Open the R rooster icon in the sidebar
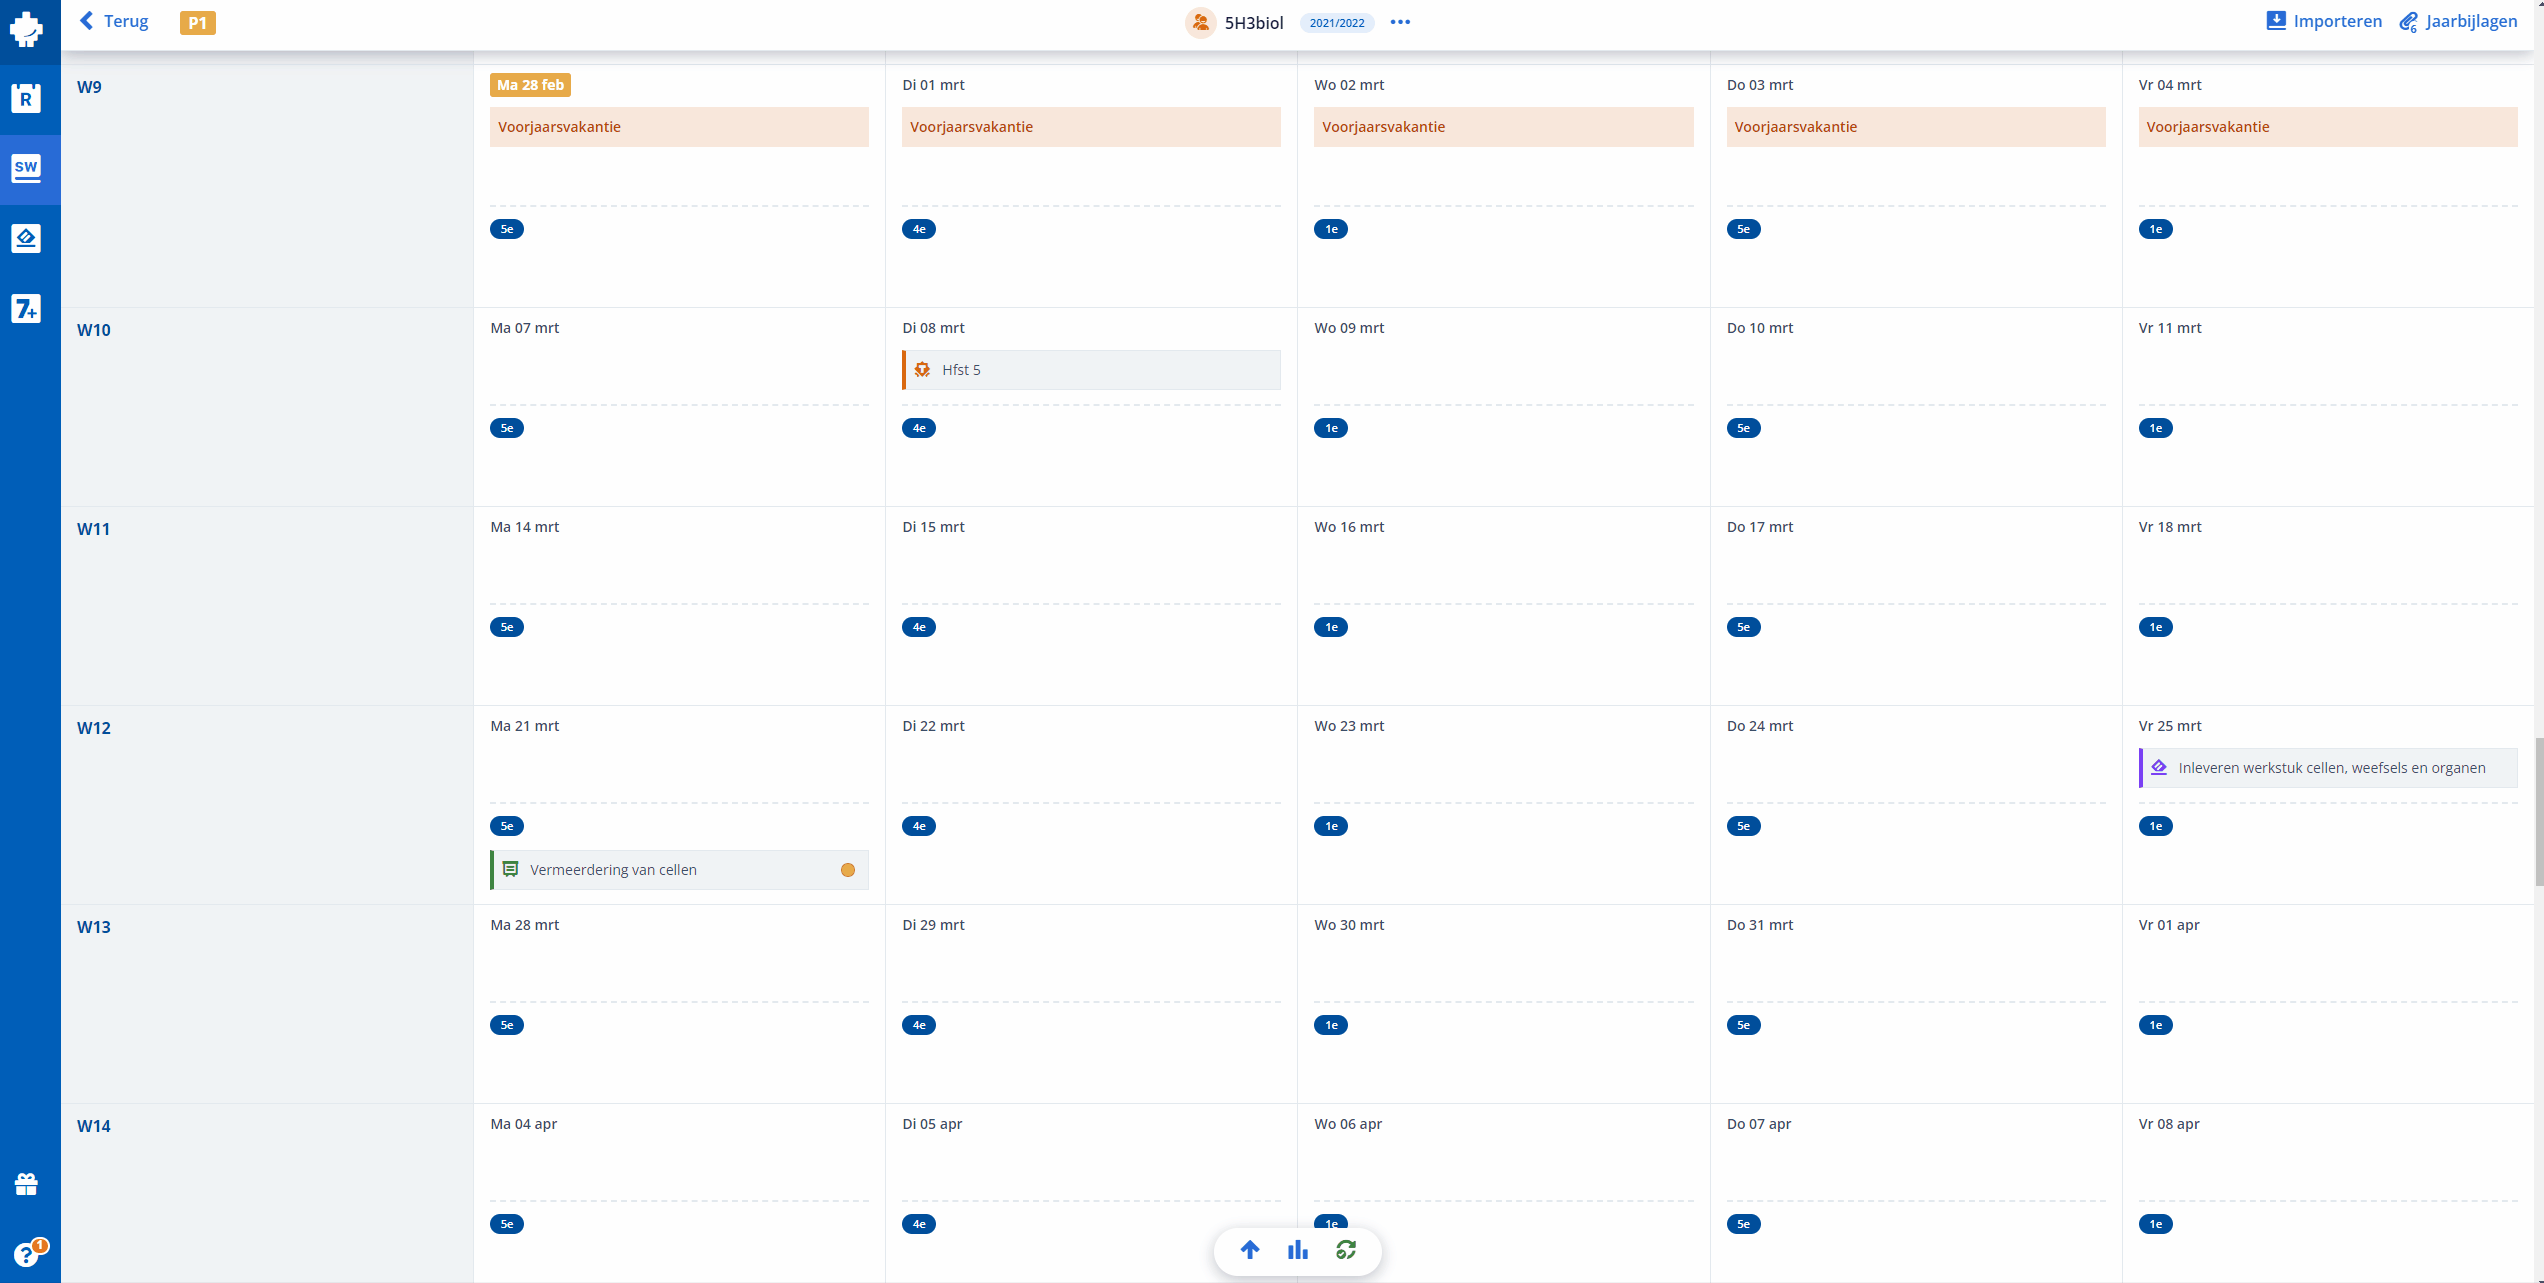 pyautogui.click(x=27, y=98)
